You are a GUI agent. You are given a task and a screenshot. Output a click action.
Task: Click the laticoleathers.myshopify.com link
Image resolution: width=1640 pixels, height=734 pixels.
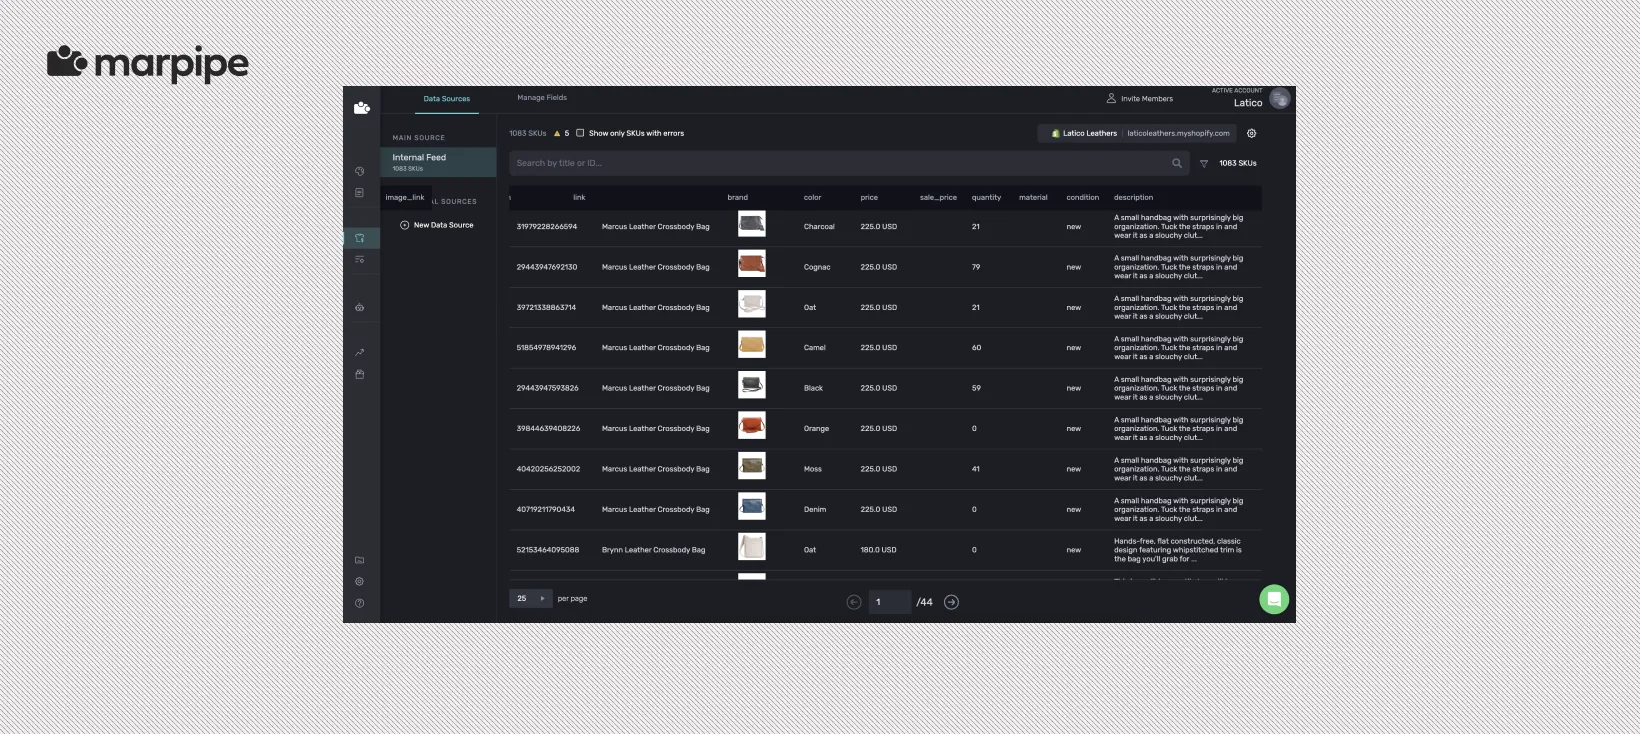pyautogui.click(x=1178, y=133)
